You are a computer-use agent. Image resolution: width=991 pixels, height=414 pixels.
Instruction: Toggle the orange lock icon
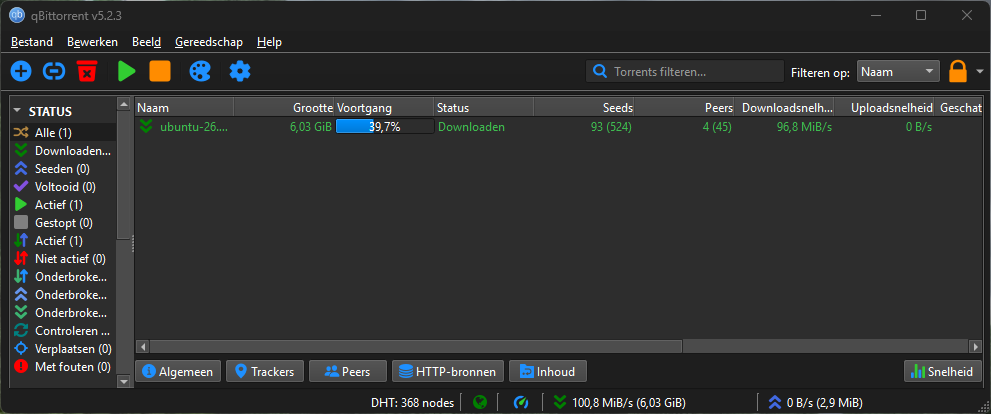[x=958, y=71]
